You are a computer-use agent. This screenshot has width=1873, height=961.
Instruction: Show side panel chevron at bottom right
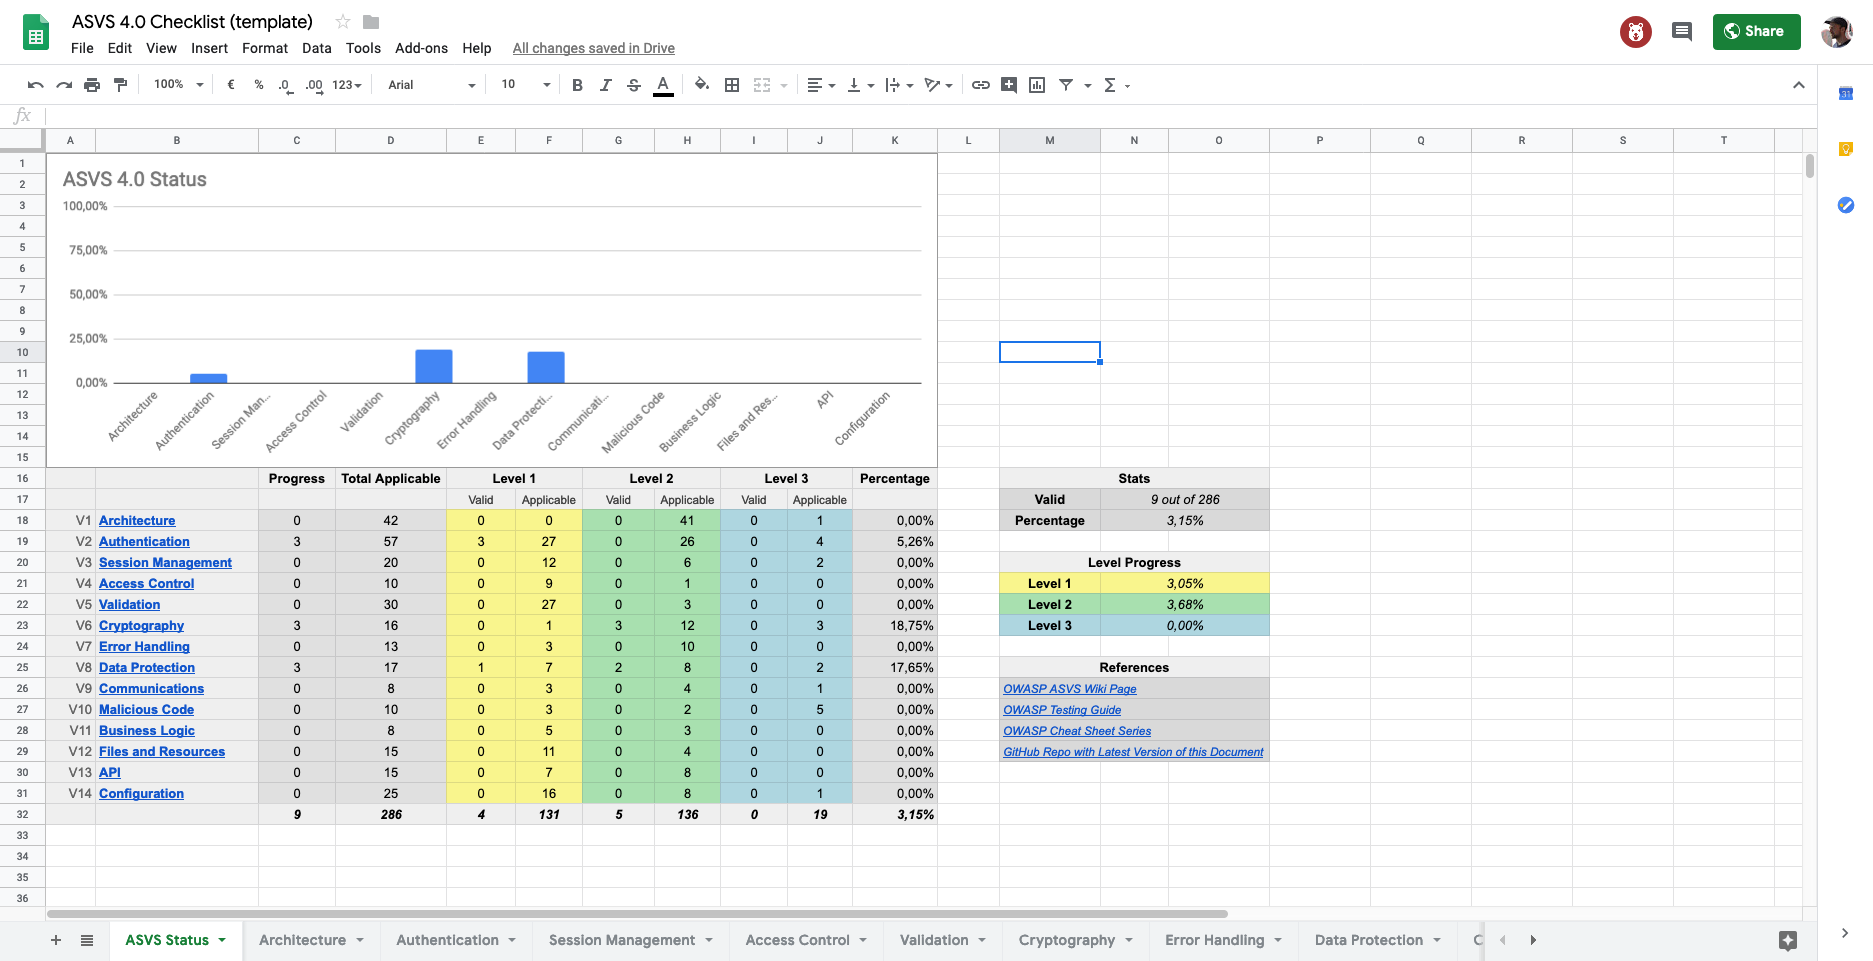[1845, 933]
